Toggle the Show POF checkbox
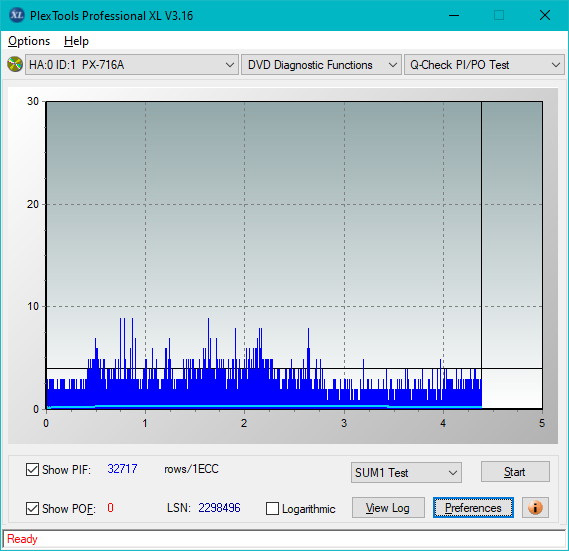This screenshot has height=551, width=569. pos(32,509)
